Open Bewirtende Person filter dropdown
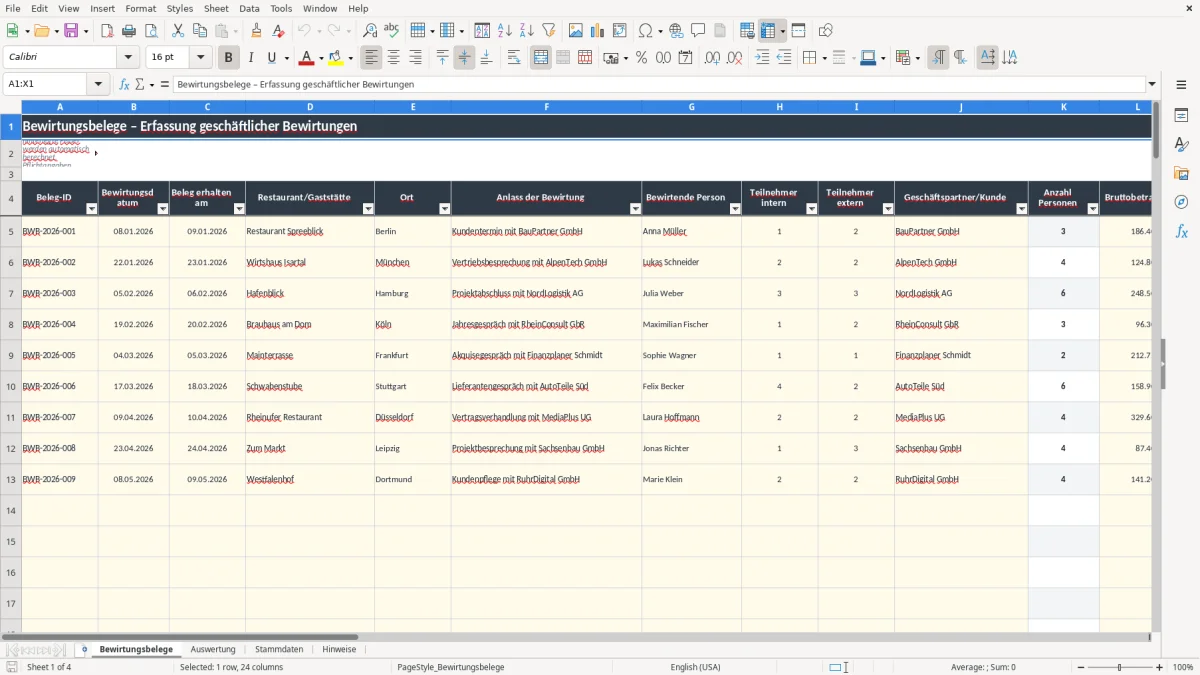Screen dimensions: 1200x675 pyautogui.click(x=735, y=209)
